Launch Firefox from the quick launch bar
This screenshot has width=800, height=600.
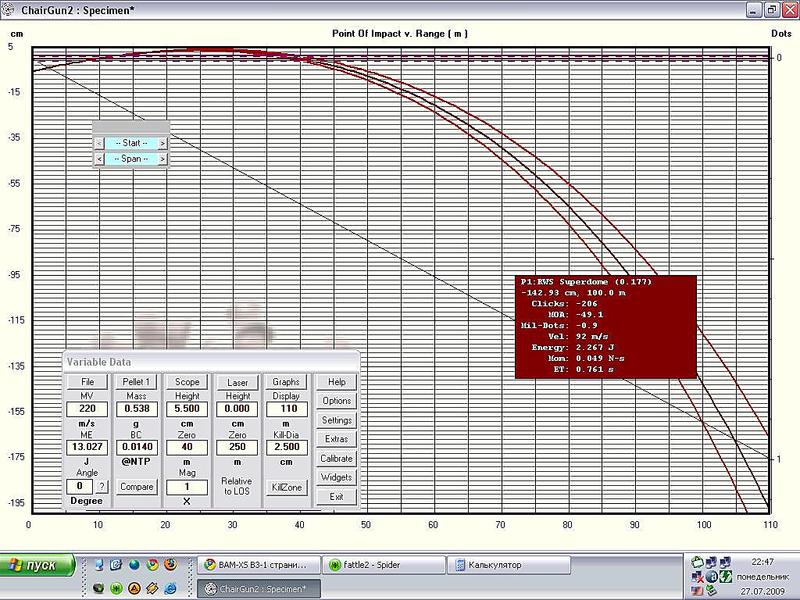(170, 565)
